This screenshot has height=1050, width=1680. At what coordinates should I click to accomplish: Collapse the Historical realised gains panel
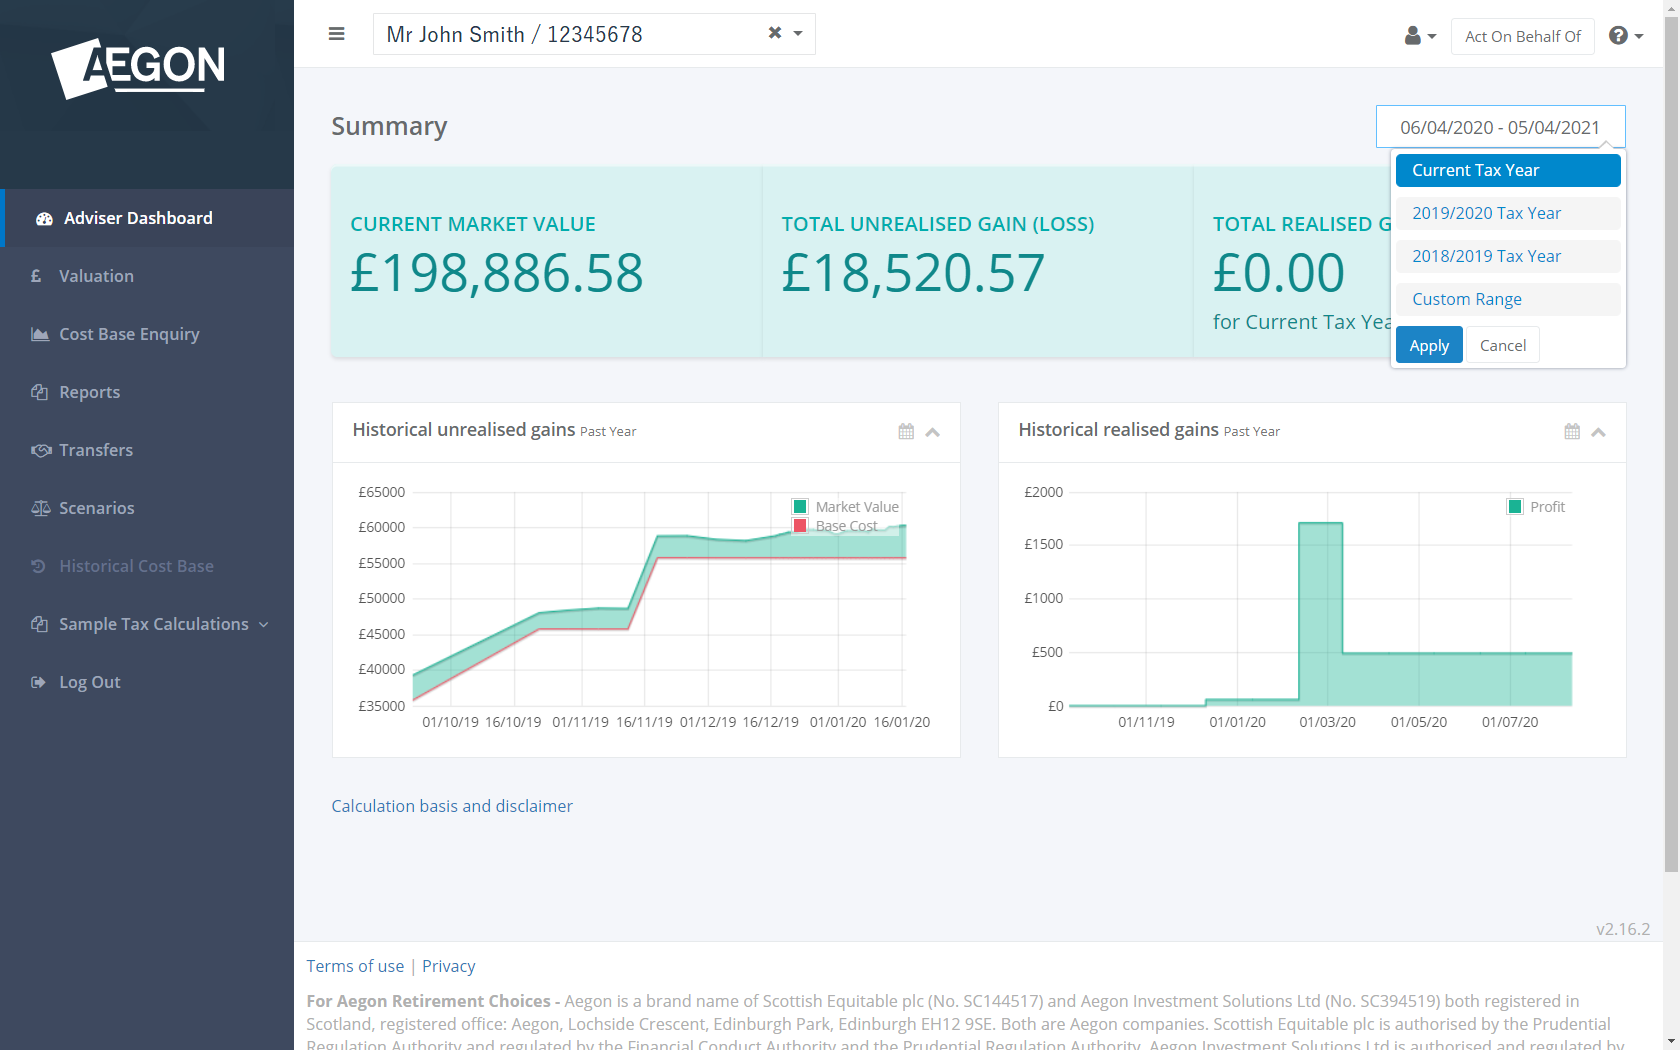click(x=1599, y=432)
